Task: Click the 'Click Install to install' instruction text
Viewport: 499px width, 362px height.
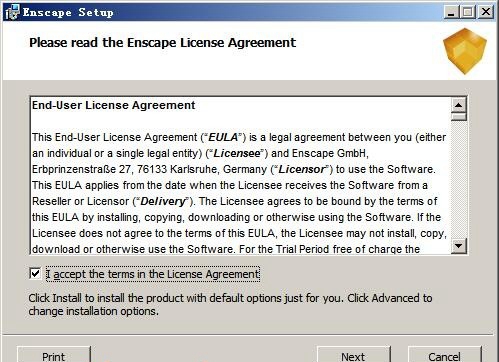Action: click(x=230, y=304)
